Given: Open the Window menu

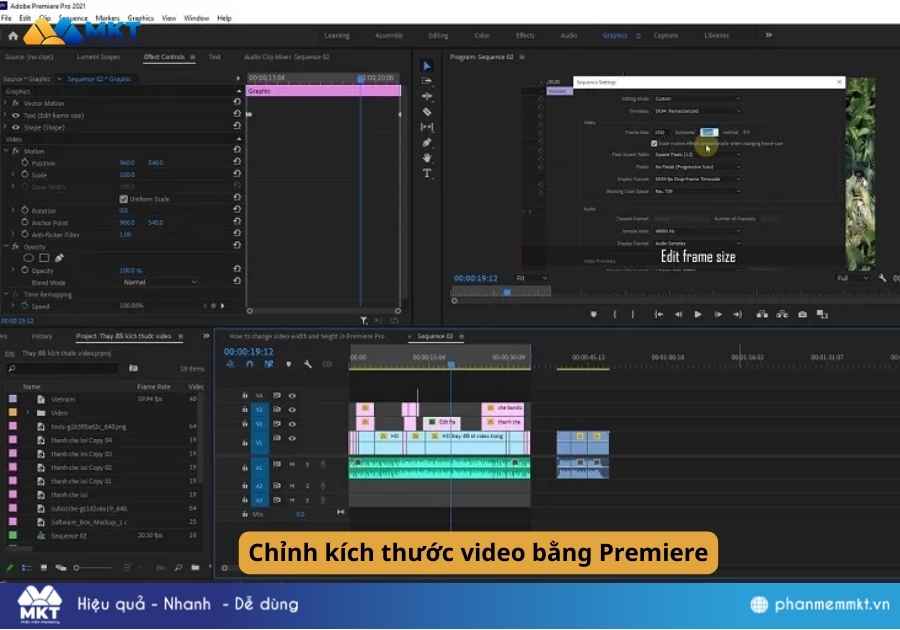Looking at the screenshot, I should (196, 18).
